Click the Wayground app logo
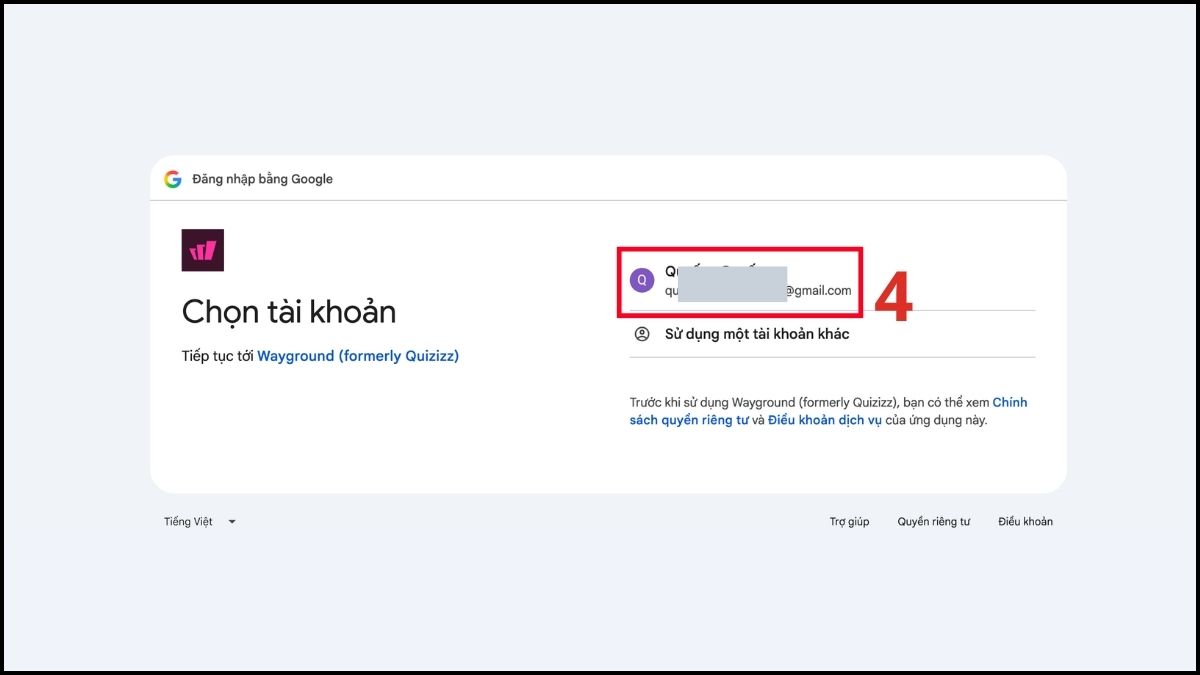Viewport: 1200px width, 675px height. pos(203,250)
